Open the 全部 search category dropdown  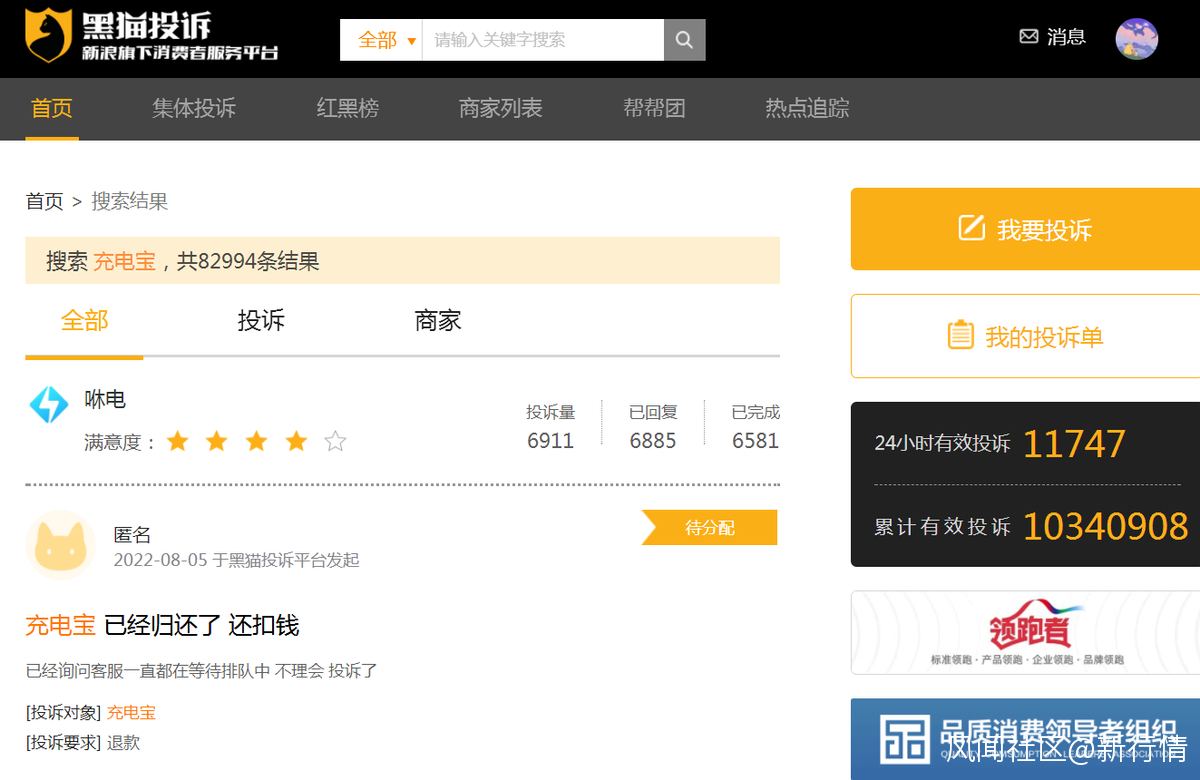tap(381, 40)
